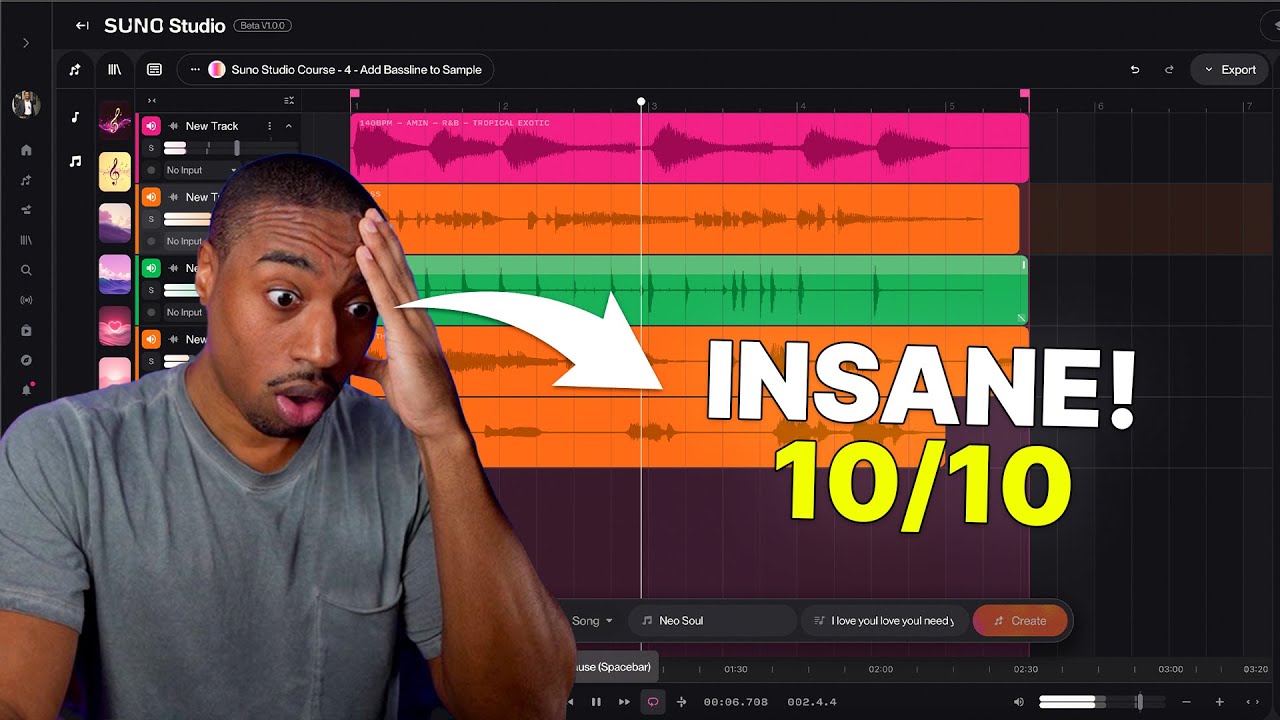Select the green audio clip

pyautogui.click(x=712, y=290)
